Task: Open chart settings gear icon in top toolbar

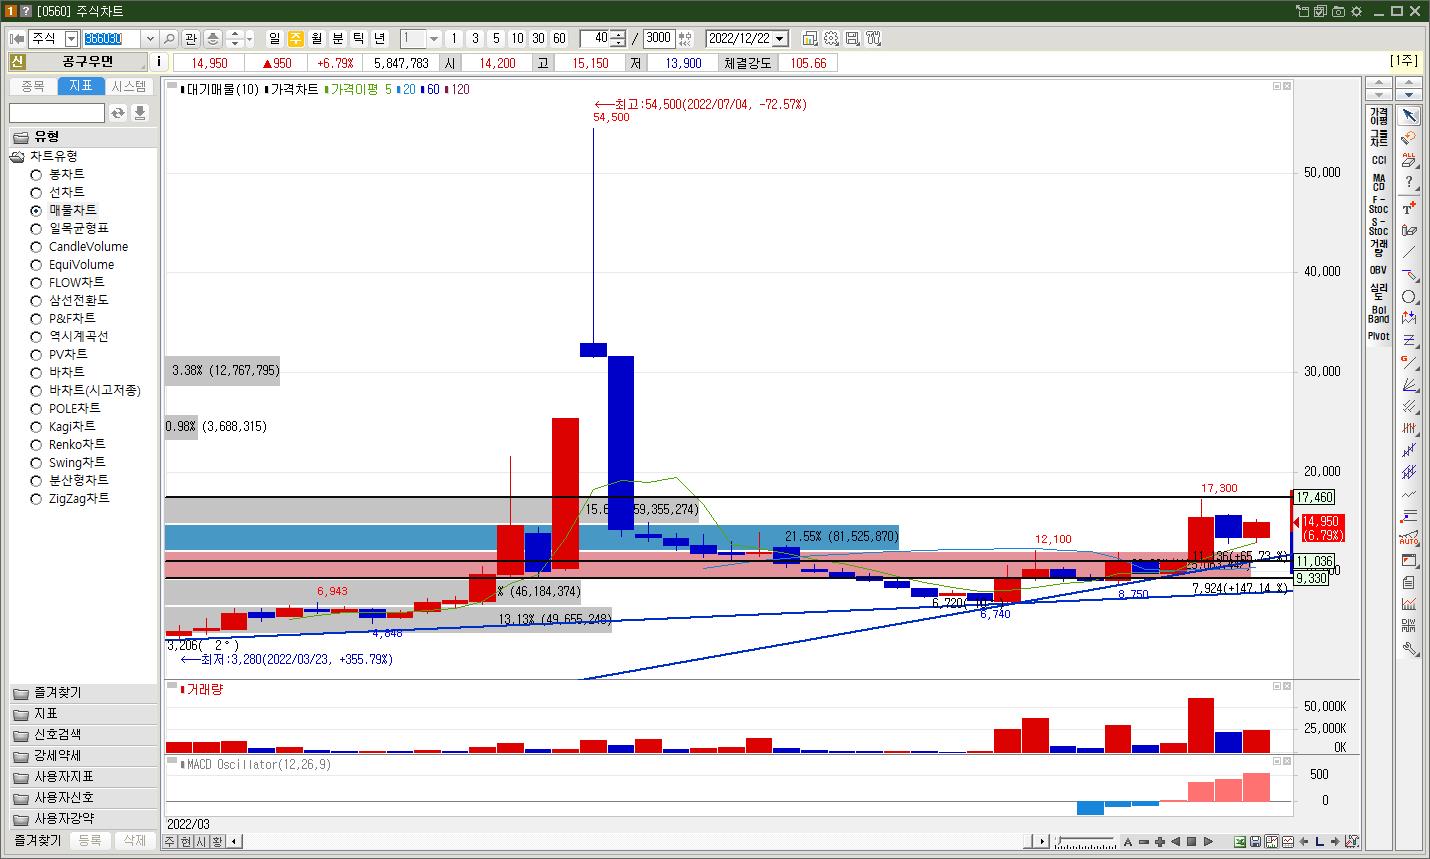Action: [831, 38]
